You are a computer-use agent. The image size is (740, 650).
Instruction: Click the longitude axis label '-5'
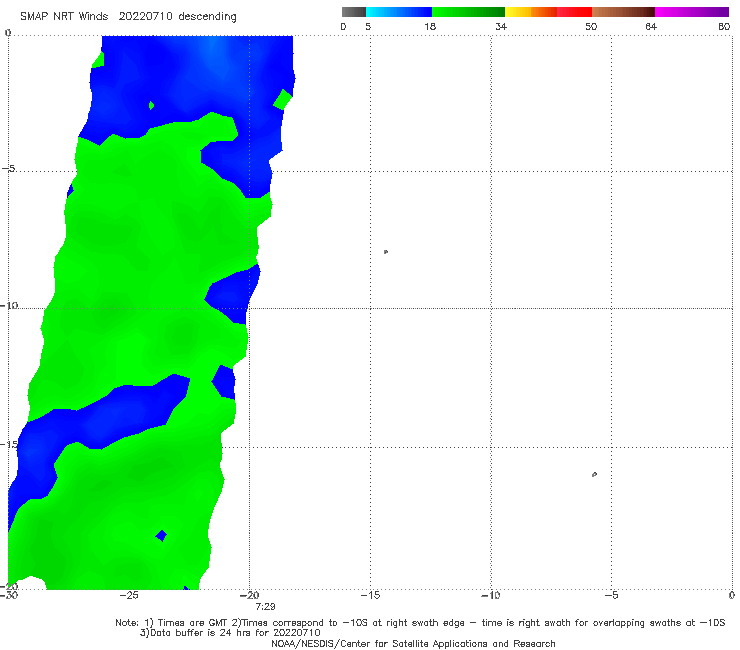click(611, 595)
